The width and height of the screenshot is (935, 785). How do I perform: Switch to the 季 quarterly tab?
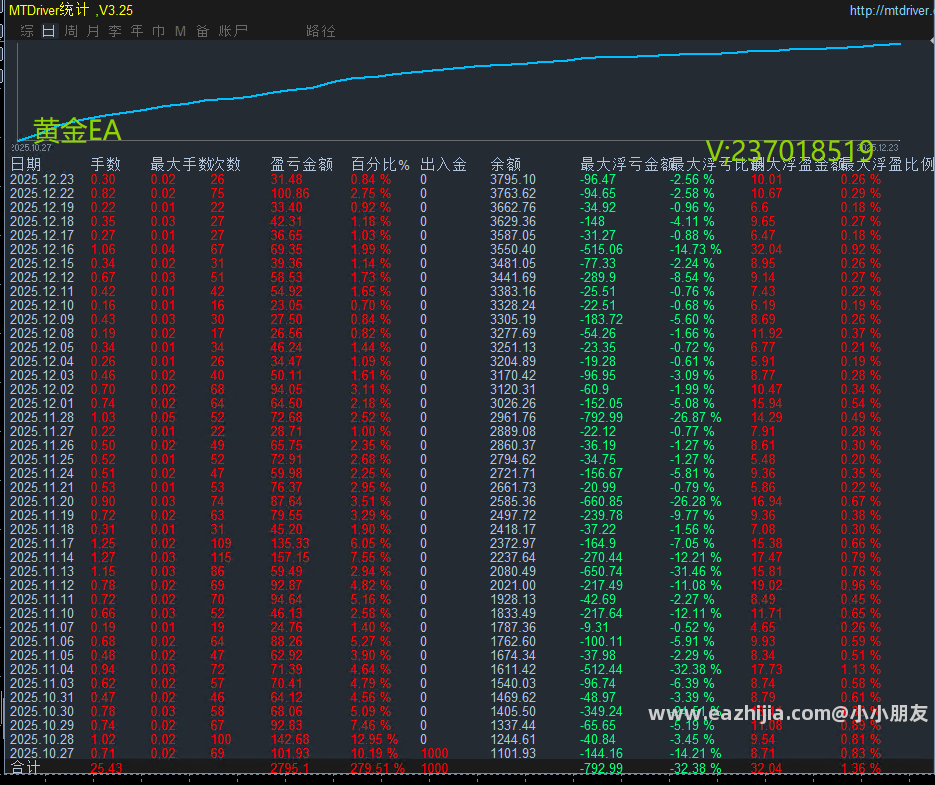115,31
